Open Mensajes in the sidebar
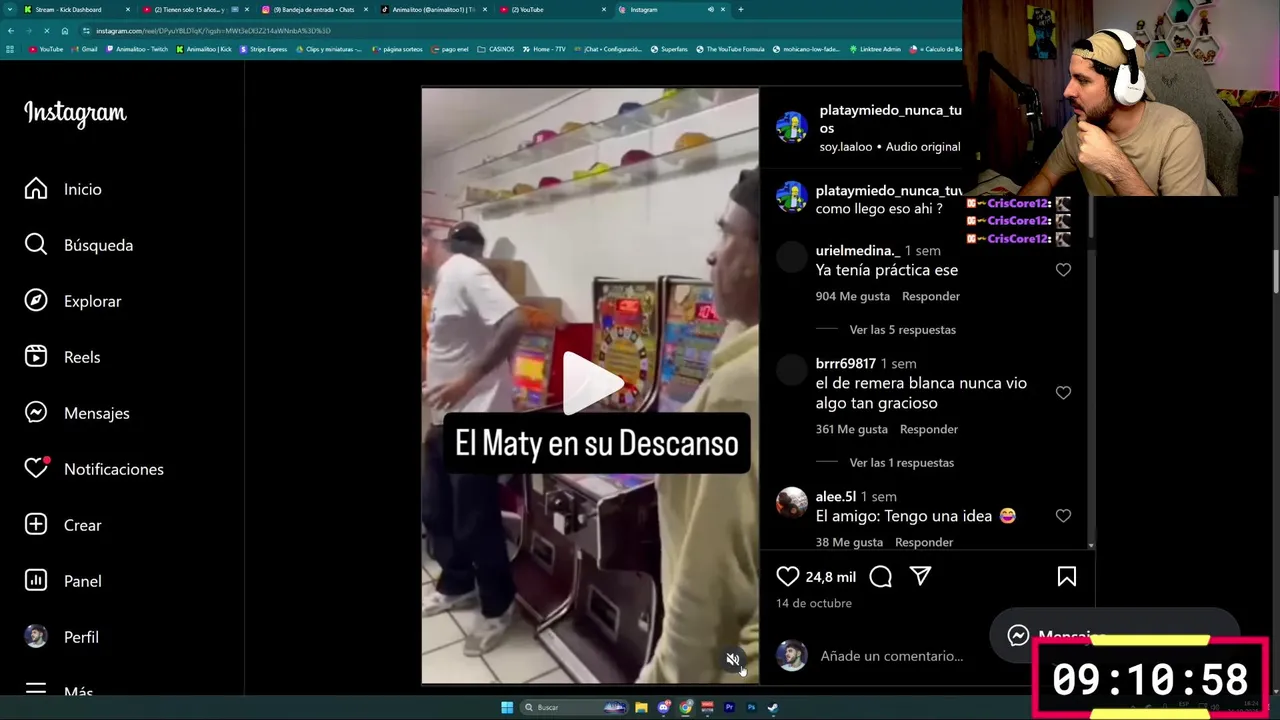Viewport: 1280px width, 720px height. [x=77, y=413]
